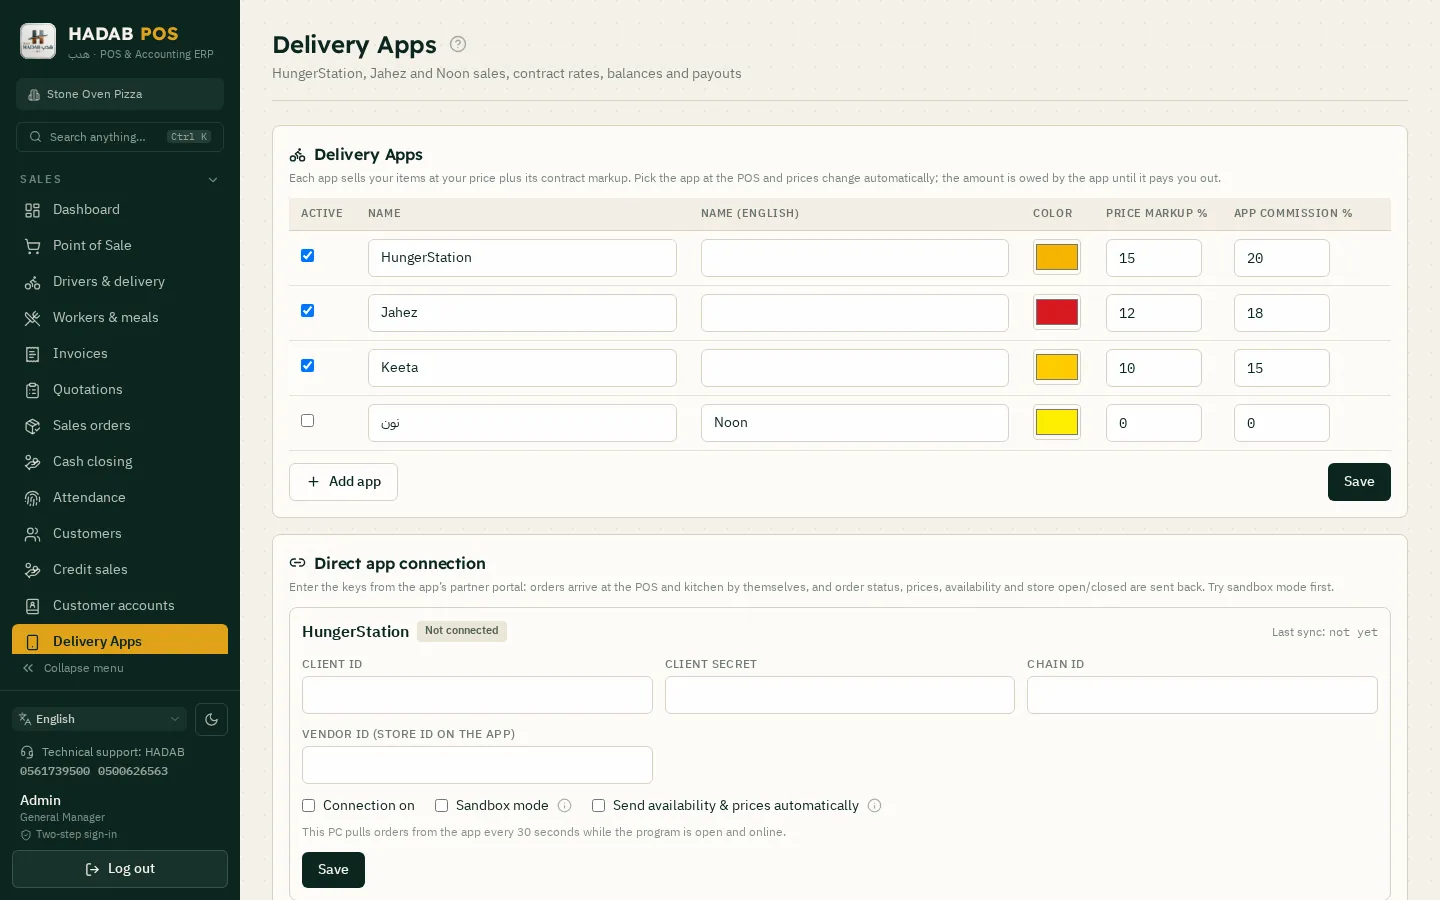This screenshot has width=1440, height=900.
Task: Click the Workers & meals utensils icon
Action: coord(33,318)
